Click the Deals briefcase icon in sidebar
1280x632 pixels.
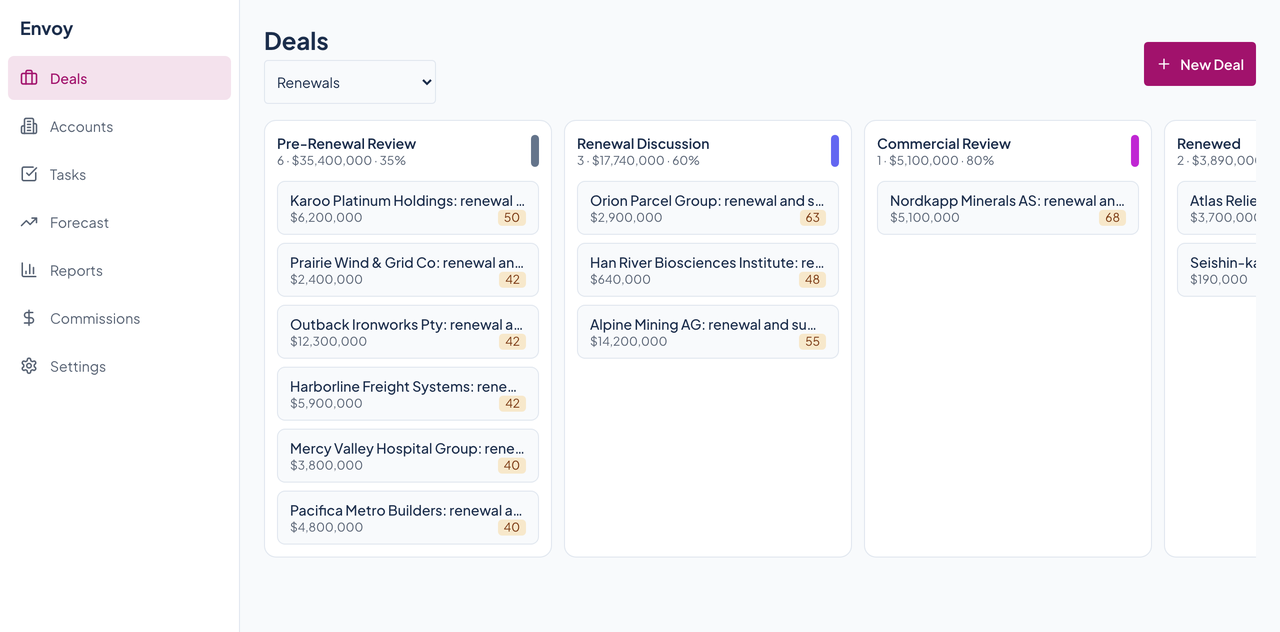29,78
